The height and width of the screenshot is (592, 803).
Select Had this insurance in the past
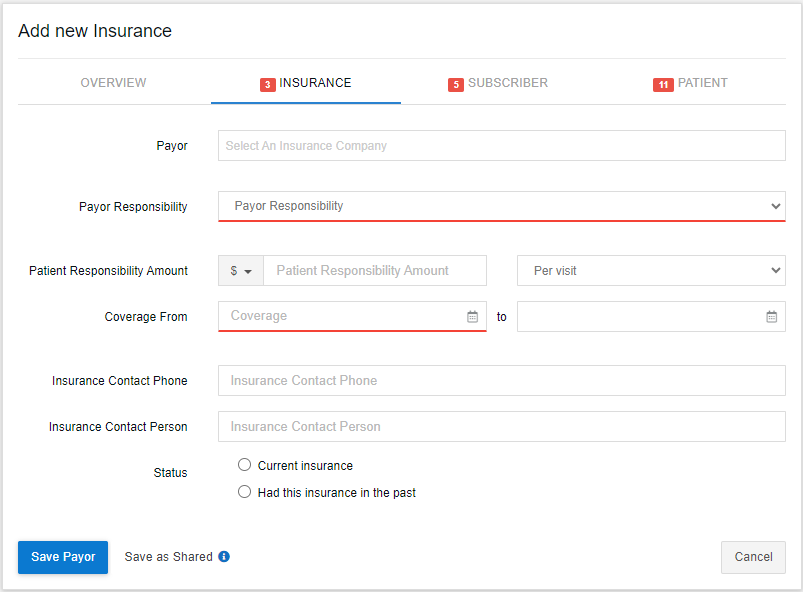(244, 491)
